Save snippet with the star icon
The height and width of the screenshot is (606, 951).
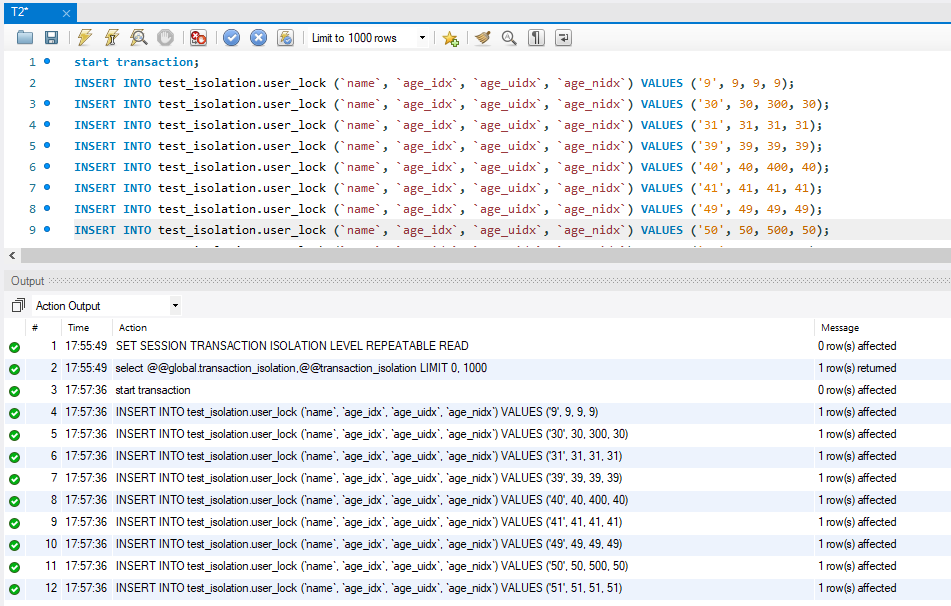[x=451, y=38]
